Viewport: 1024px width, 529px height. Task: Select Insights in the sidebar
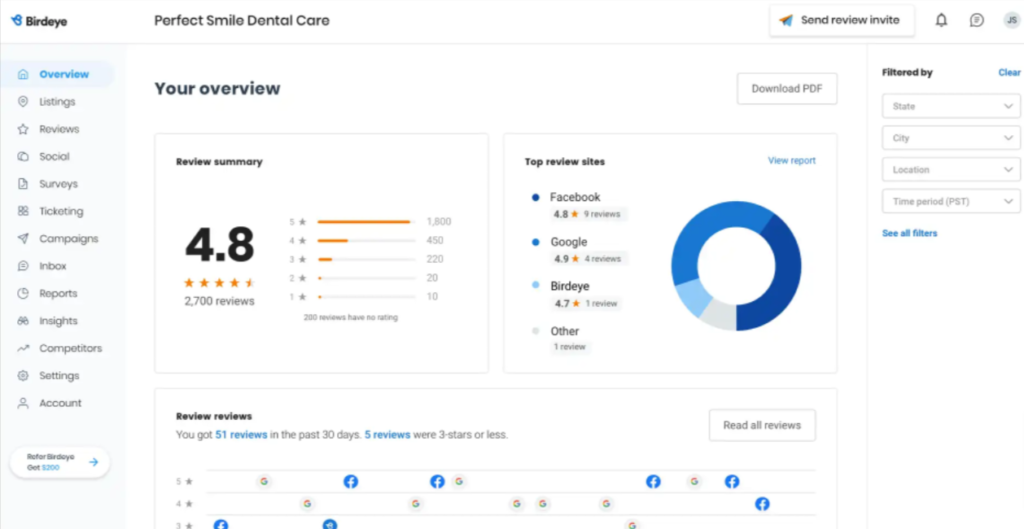coord(58,321)
